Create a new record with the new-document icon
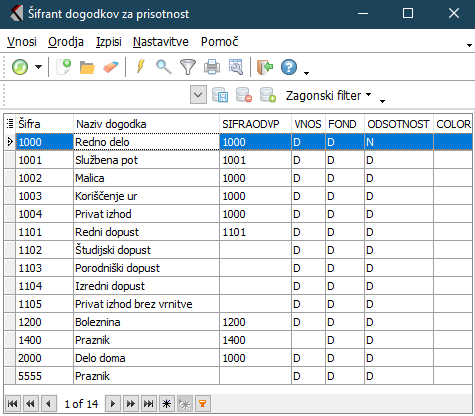The image size is (475, 416). (x=63, y=67)
